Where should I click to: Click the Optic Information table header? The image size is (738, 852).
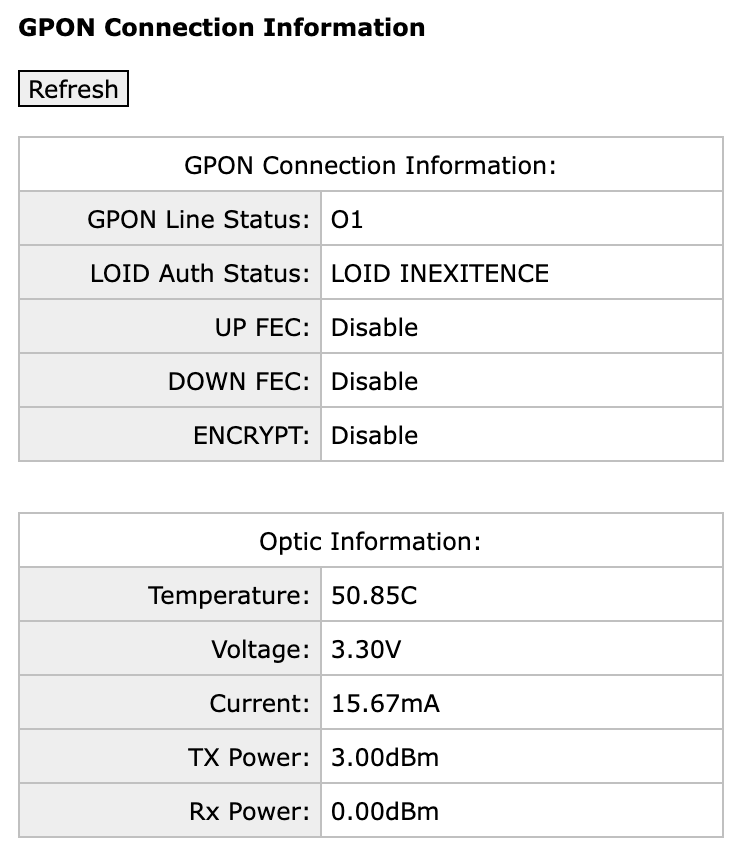coord(371,541)
